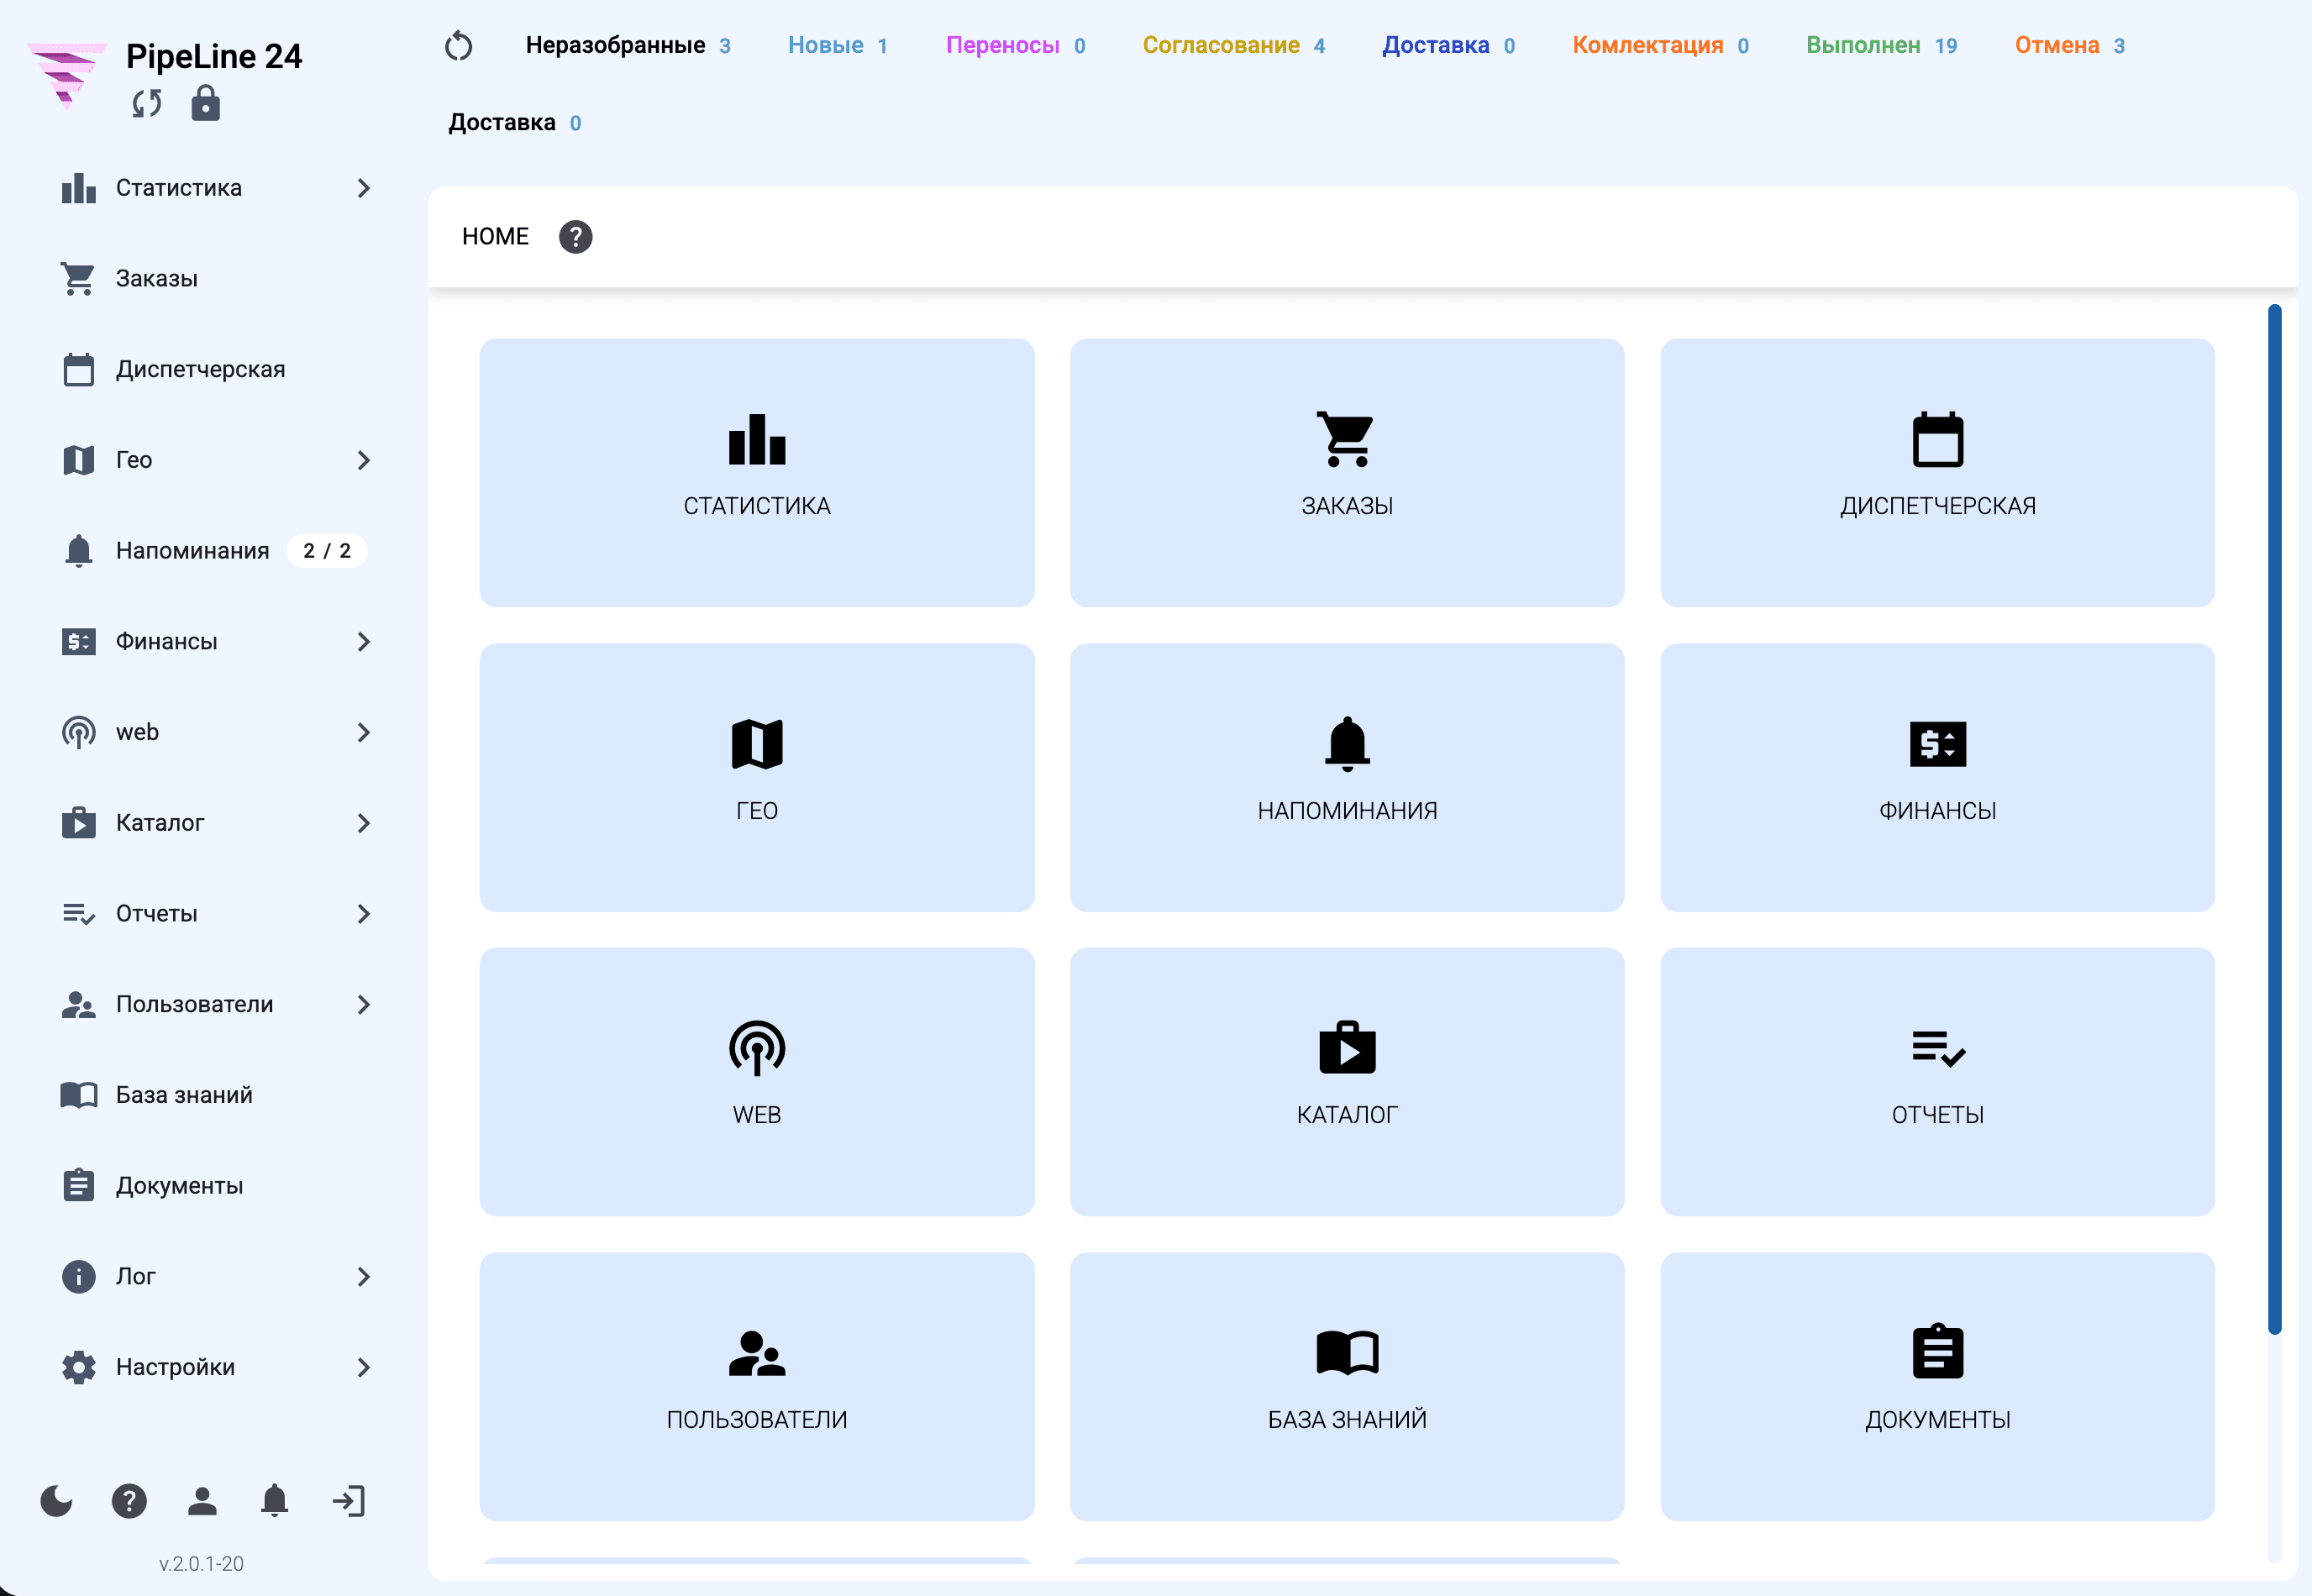Image resolution: width=2312 pixels, height=1596 pixels.
Task: Click the bottom notification bell icon
Action: (275, 1501)
